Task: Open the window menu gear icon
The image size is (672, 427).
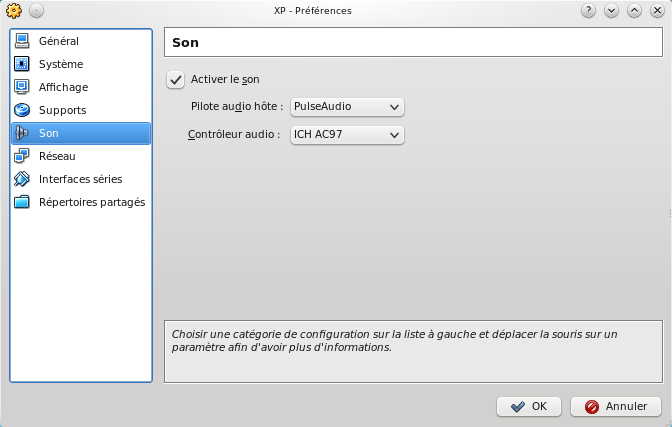Action: (x=13, y=11)
